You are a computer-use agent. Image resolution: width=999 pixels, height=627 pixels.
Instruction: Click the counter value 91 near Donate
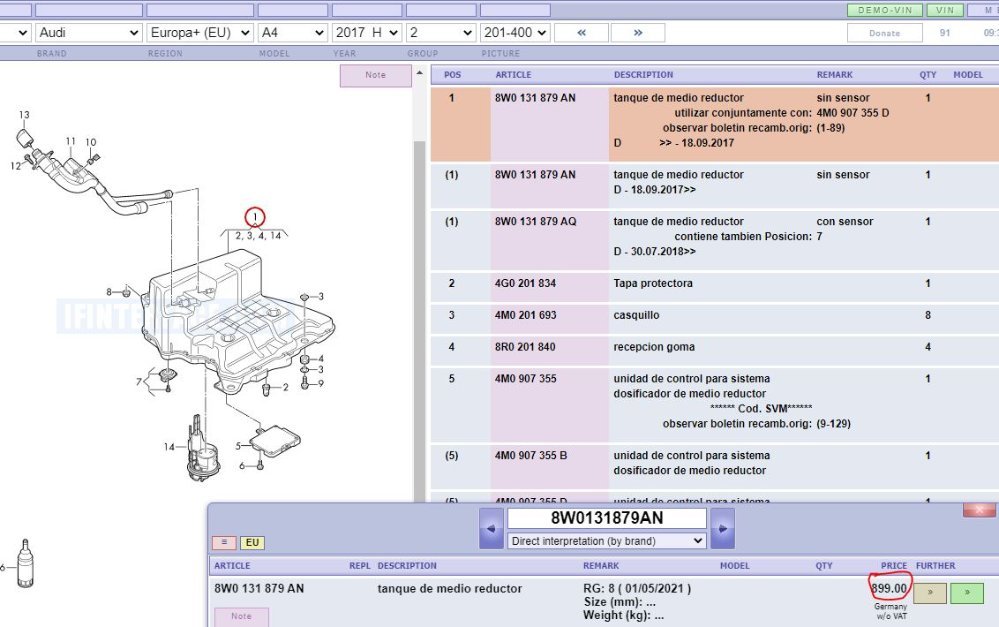coord(944,32)
